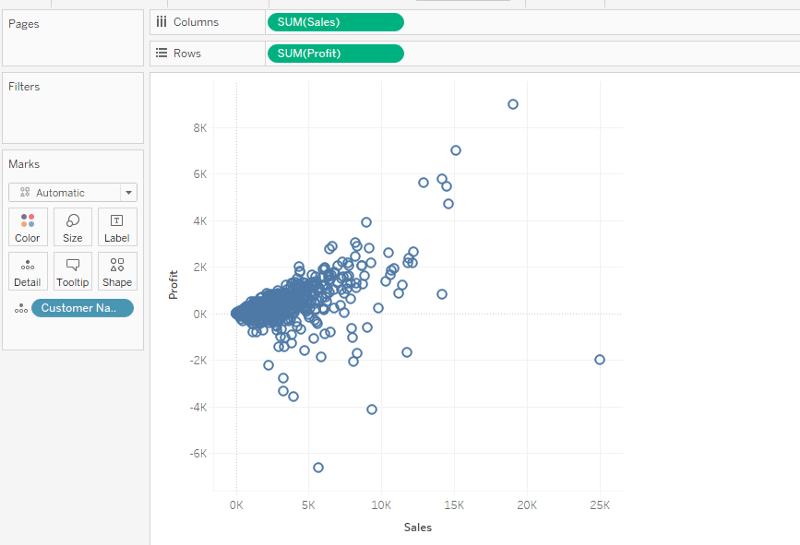800x545 pixels.
Task: Select the Sales axis title
Action: [418, 527]
